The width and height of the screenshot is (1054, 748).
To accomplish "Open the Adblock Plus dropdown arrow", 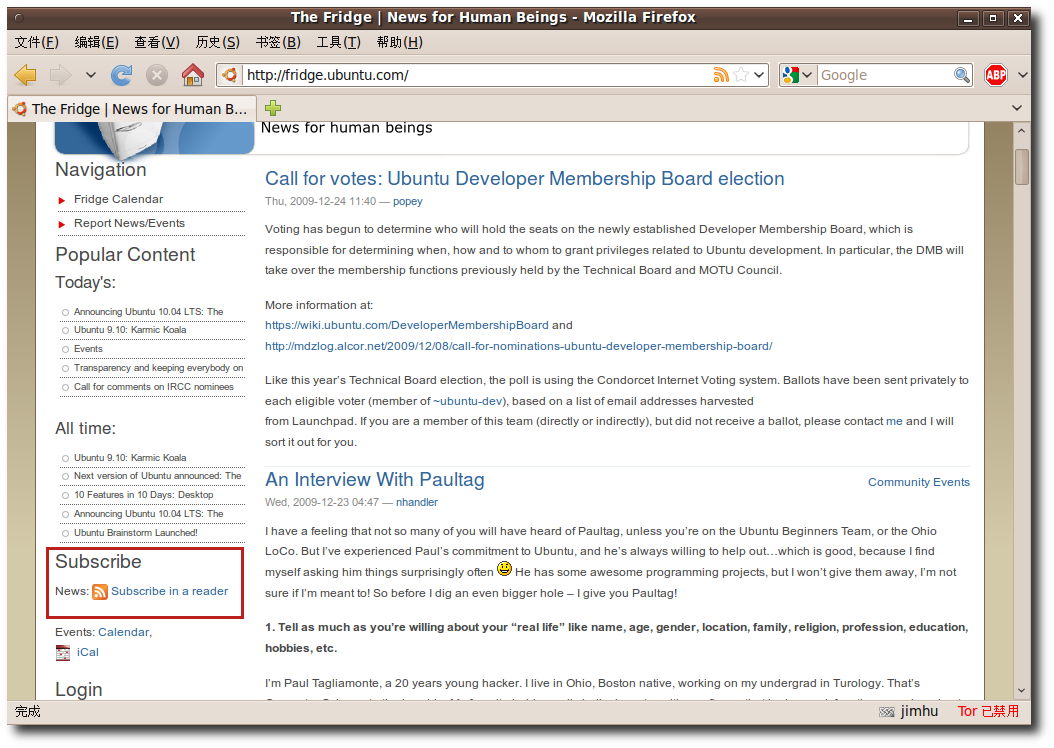I will coord(1022,75).
